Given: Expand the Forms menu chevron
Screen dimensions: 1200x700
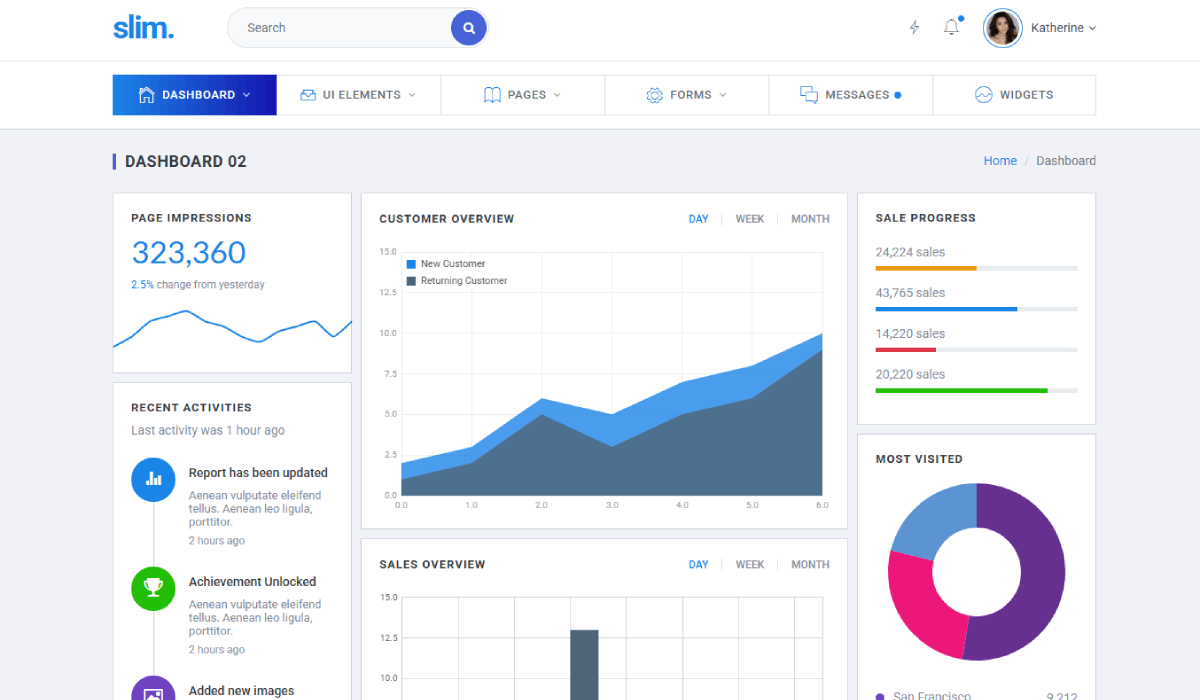Looking at the screenshot, I should (723, 95).
